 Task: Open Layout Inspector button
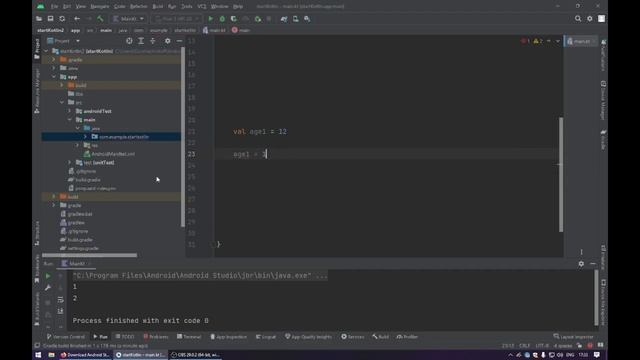pos(573,337)
